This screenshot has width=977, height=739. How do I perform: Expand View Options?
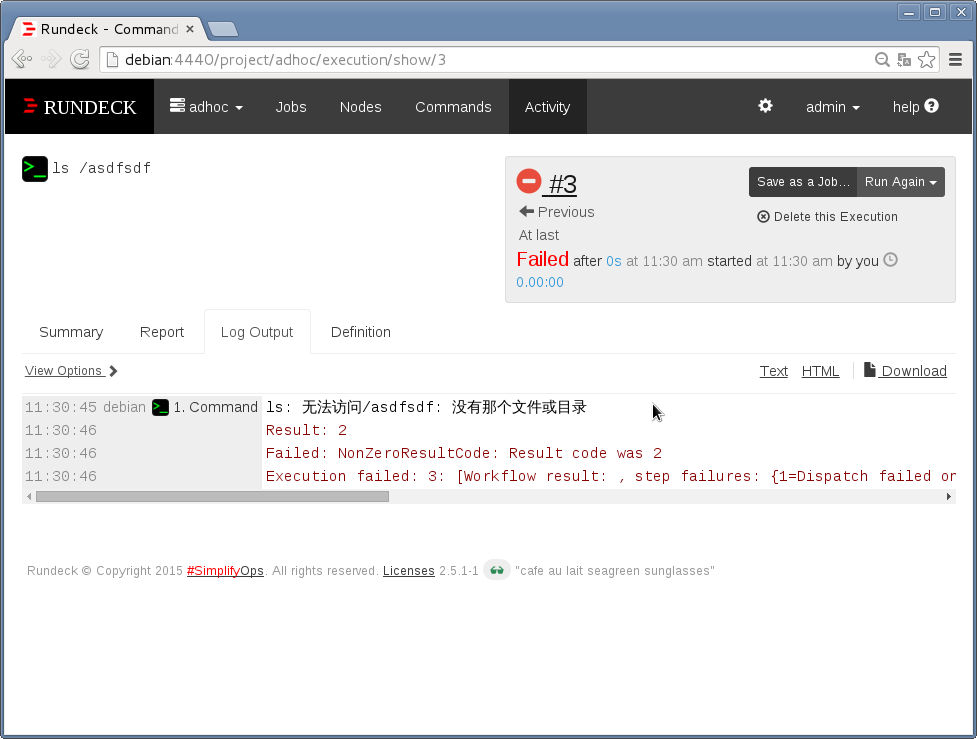(71, 371)
